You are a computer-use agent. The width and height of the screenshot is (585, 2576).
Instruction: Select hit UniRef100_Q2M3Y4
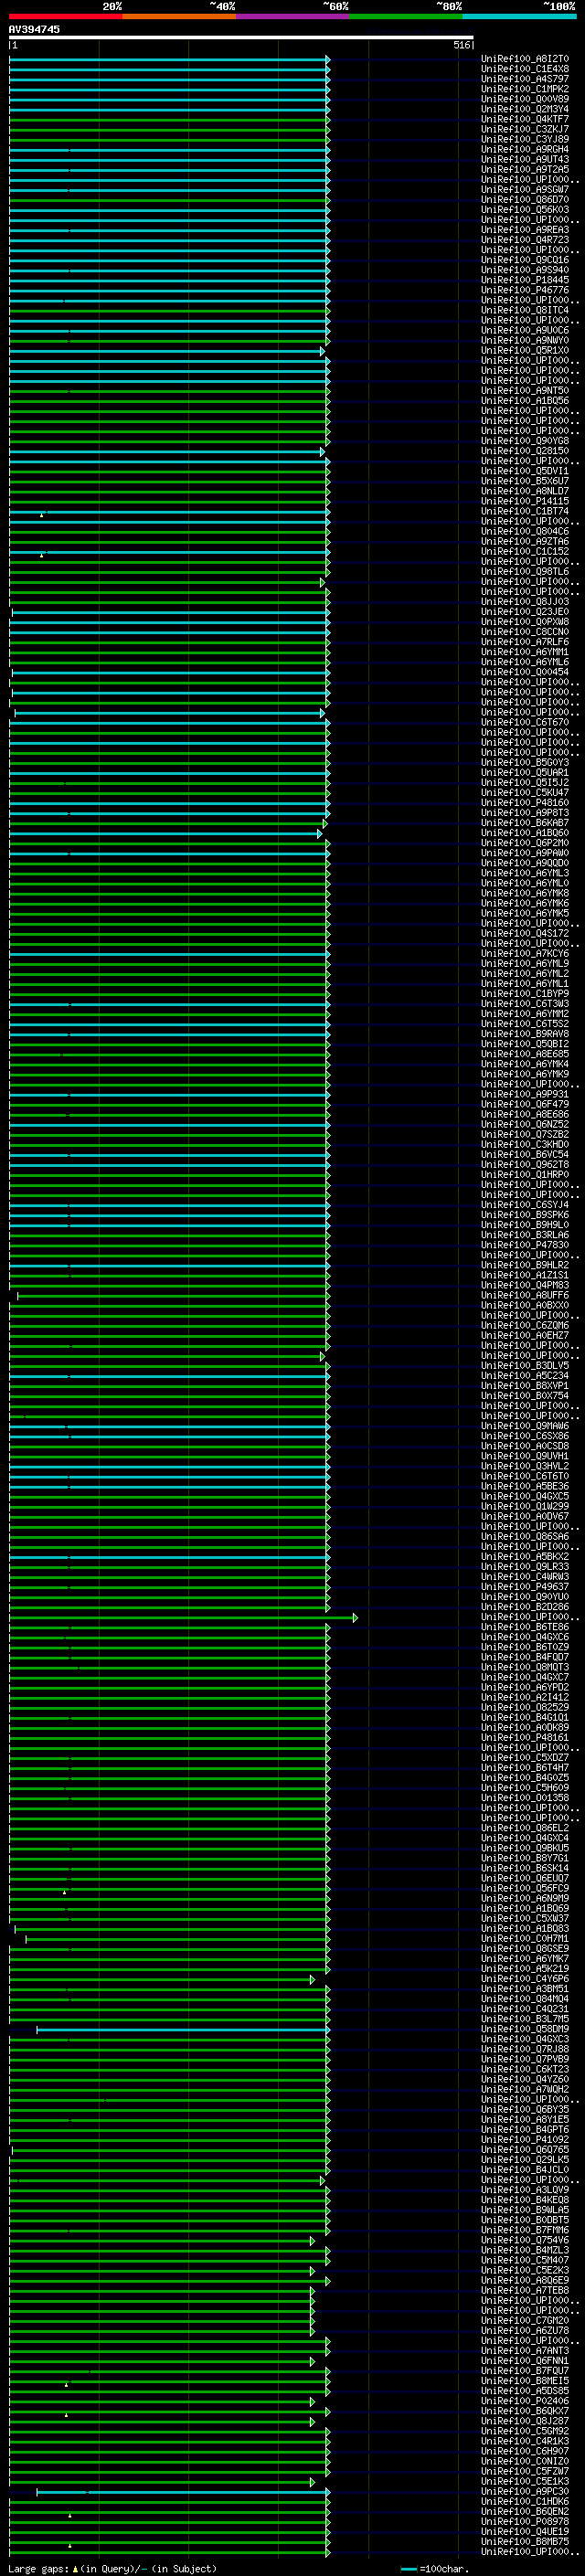click(525, 109)
